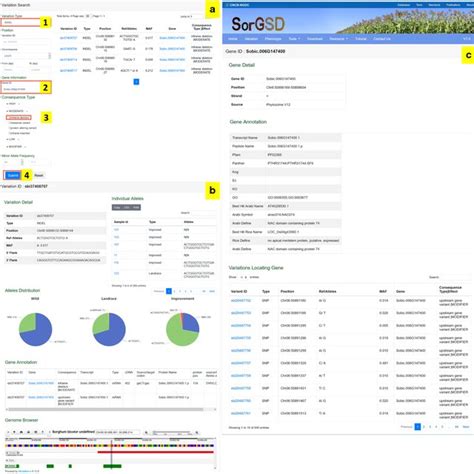Click horizontal scrollbar under Gene Annotation table
Viewport: 474px width, 474px height.
pos(105,409)
